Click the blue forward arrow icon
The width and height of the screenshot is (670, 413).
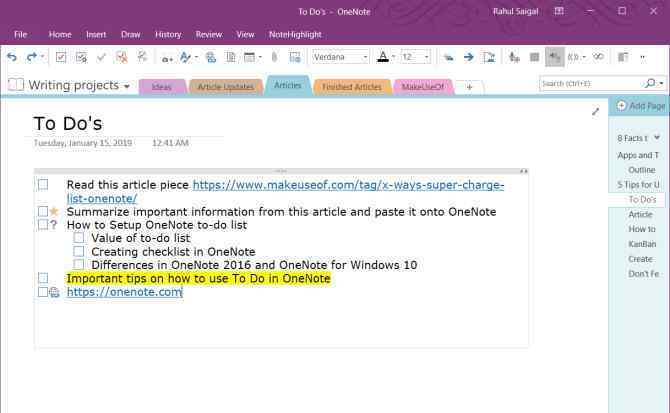469,57
